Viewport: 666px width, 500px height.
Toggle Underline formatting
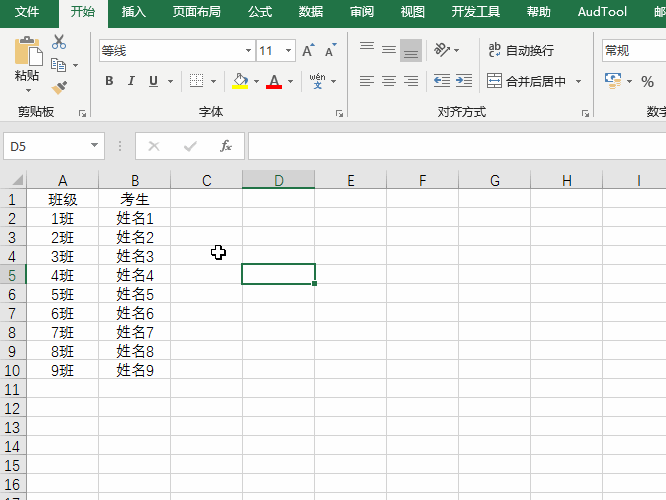[153, 81]
